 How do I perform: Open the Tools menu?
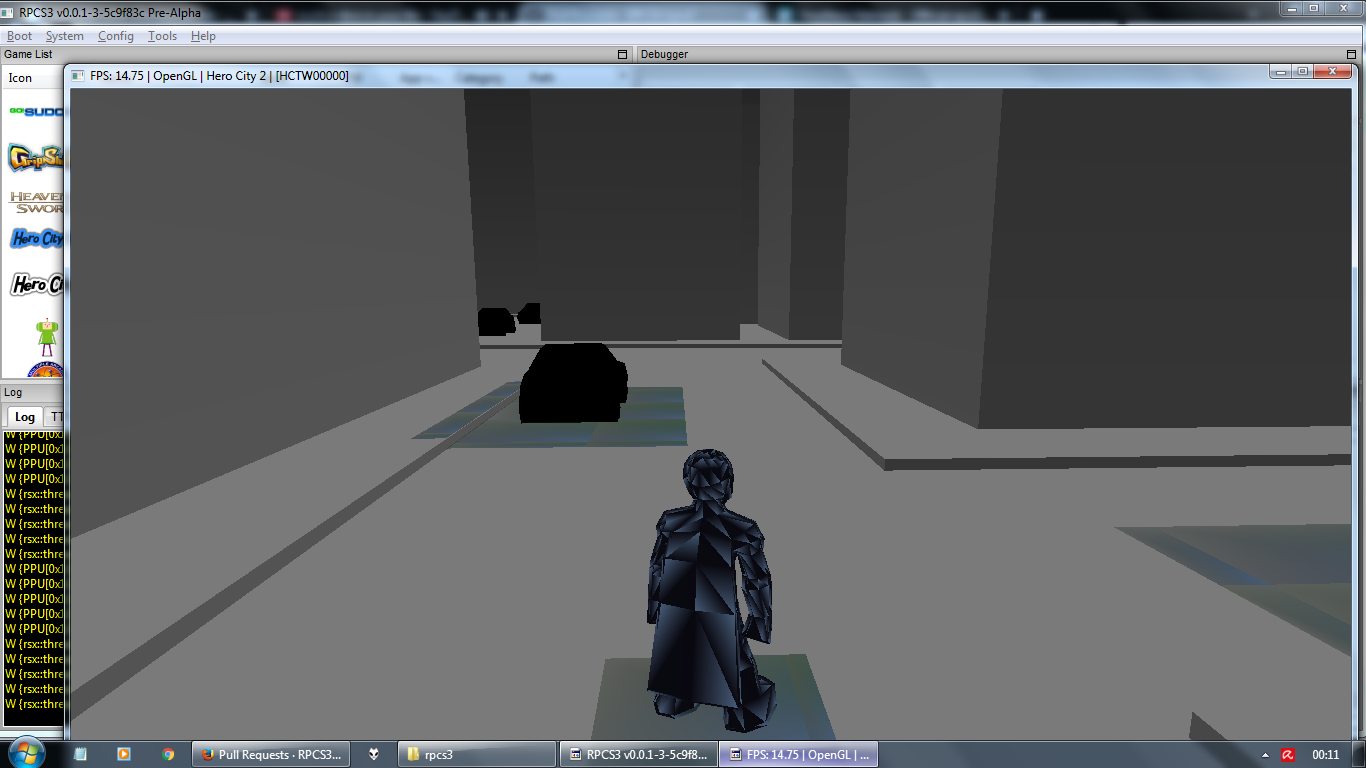(x=162, y=36)
